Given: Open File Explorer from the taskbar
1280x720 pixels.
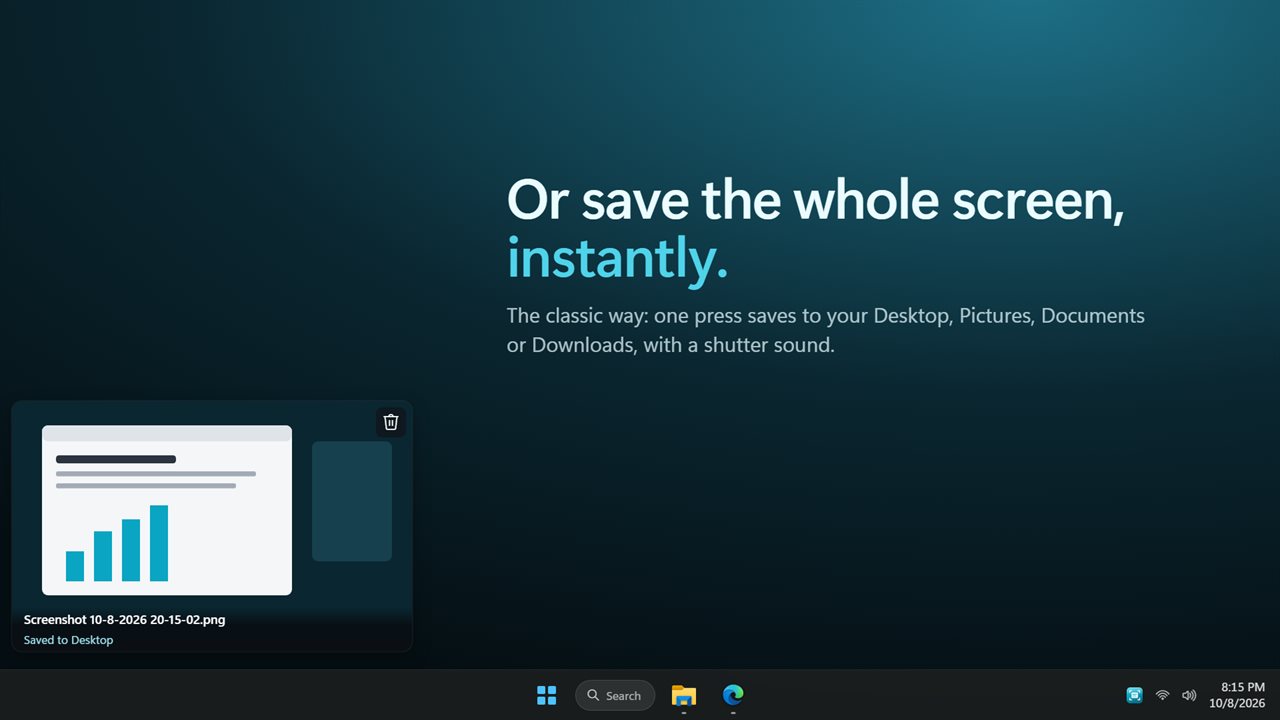Looking at the screenshot, I should tap(684, 695).
